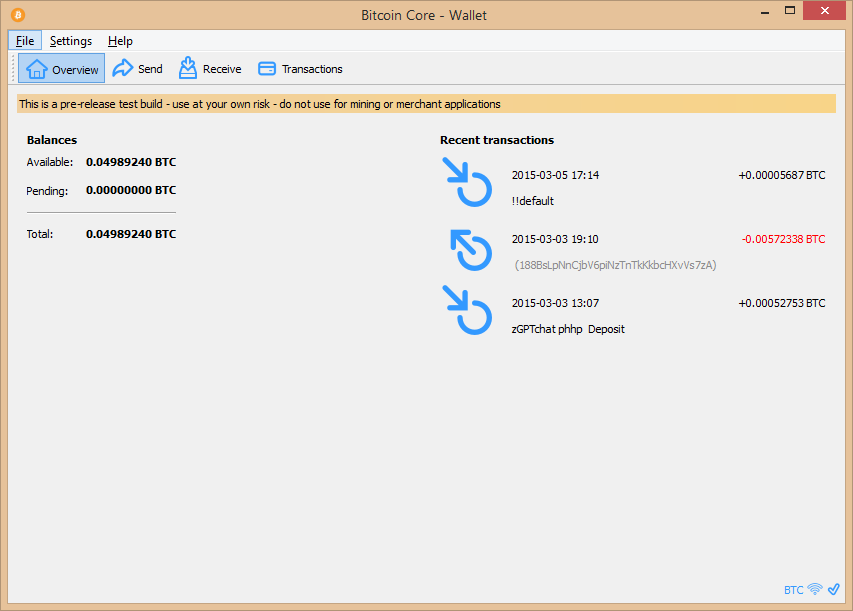This screenshot has height=611, width=853.
Task: Click the network connections signal icon
Action: point(815,589)
